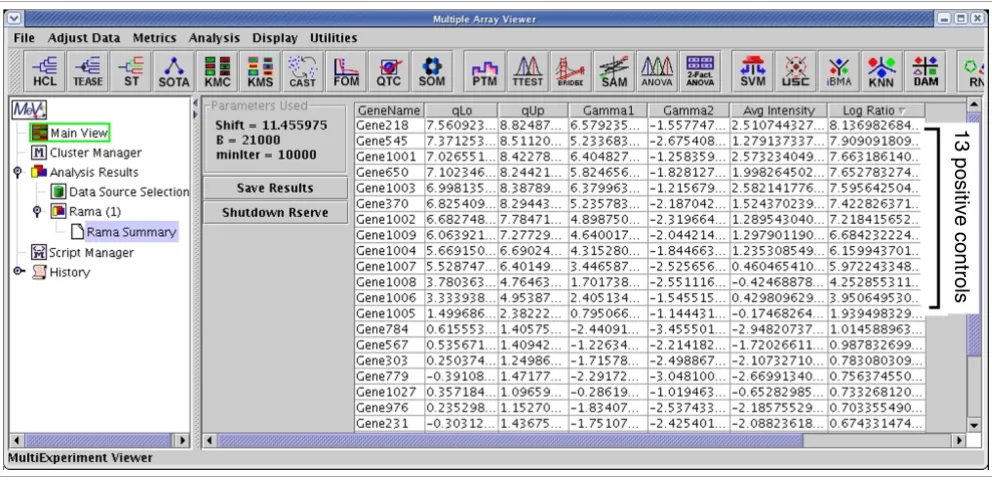This screenshot has width=992, height=480.
Task: Start the SVM classification tool
Action: click(x=752, y=71)
